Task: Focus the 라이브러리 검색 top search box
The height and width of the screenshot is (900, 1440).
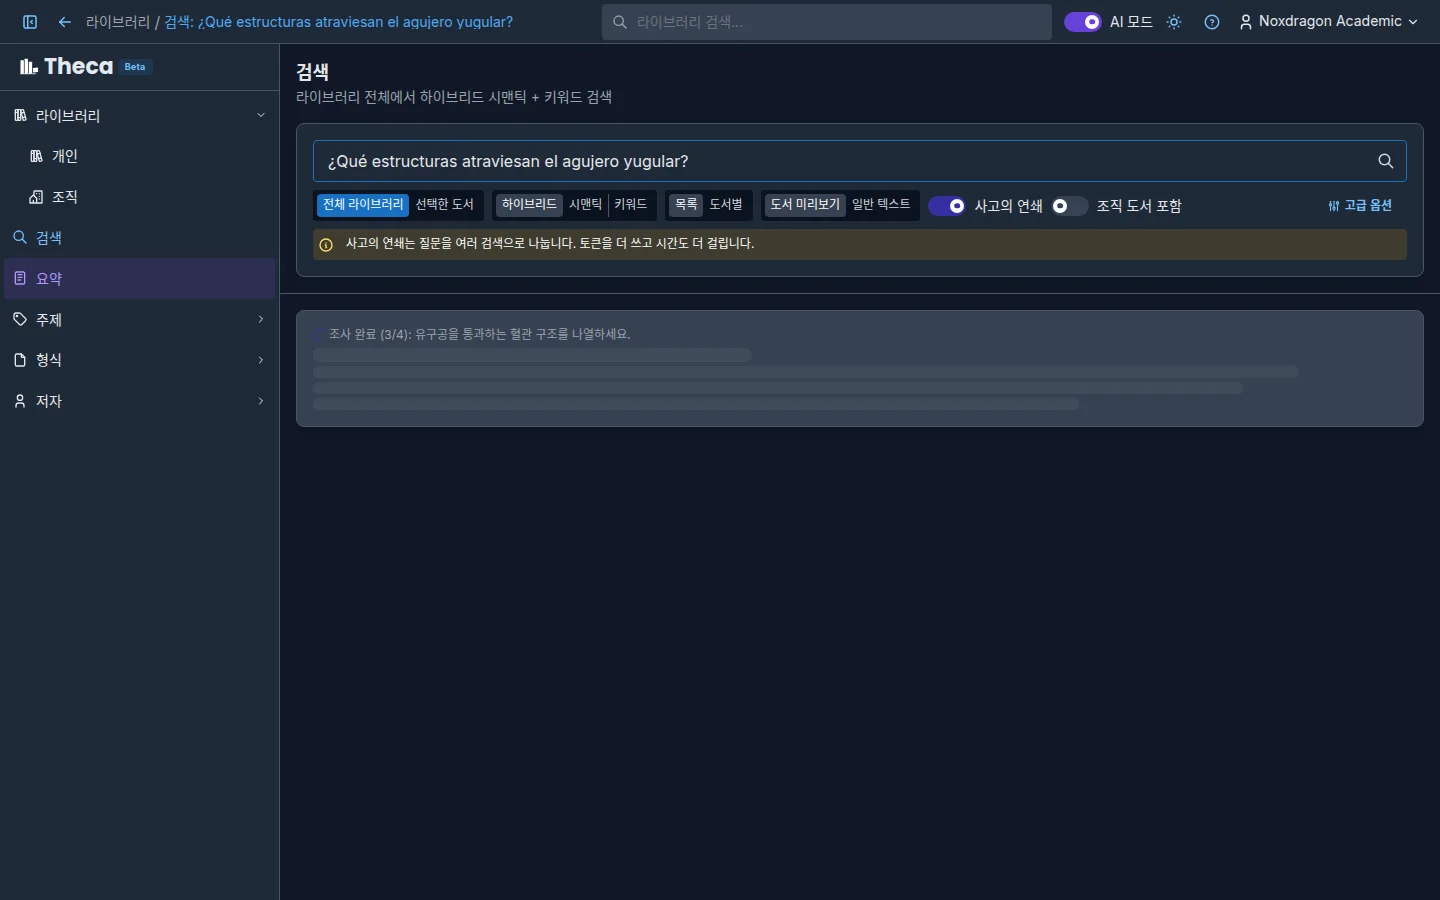Action: click(827, 22)
